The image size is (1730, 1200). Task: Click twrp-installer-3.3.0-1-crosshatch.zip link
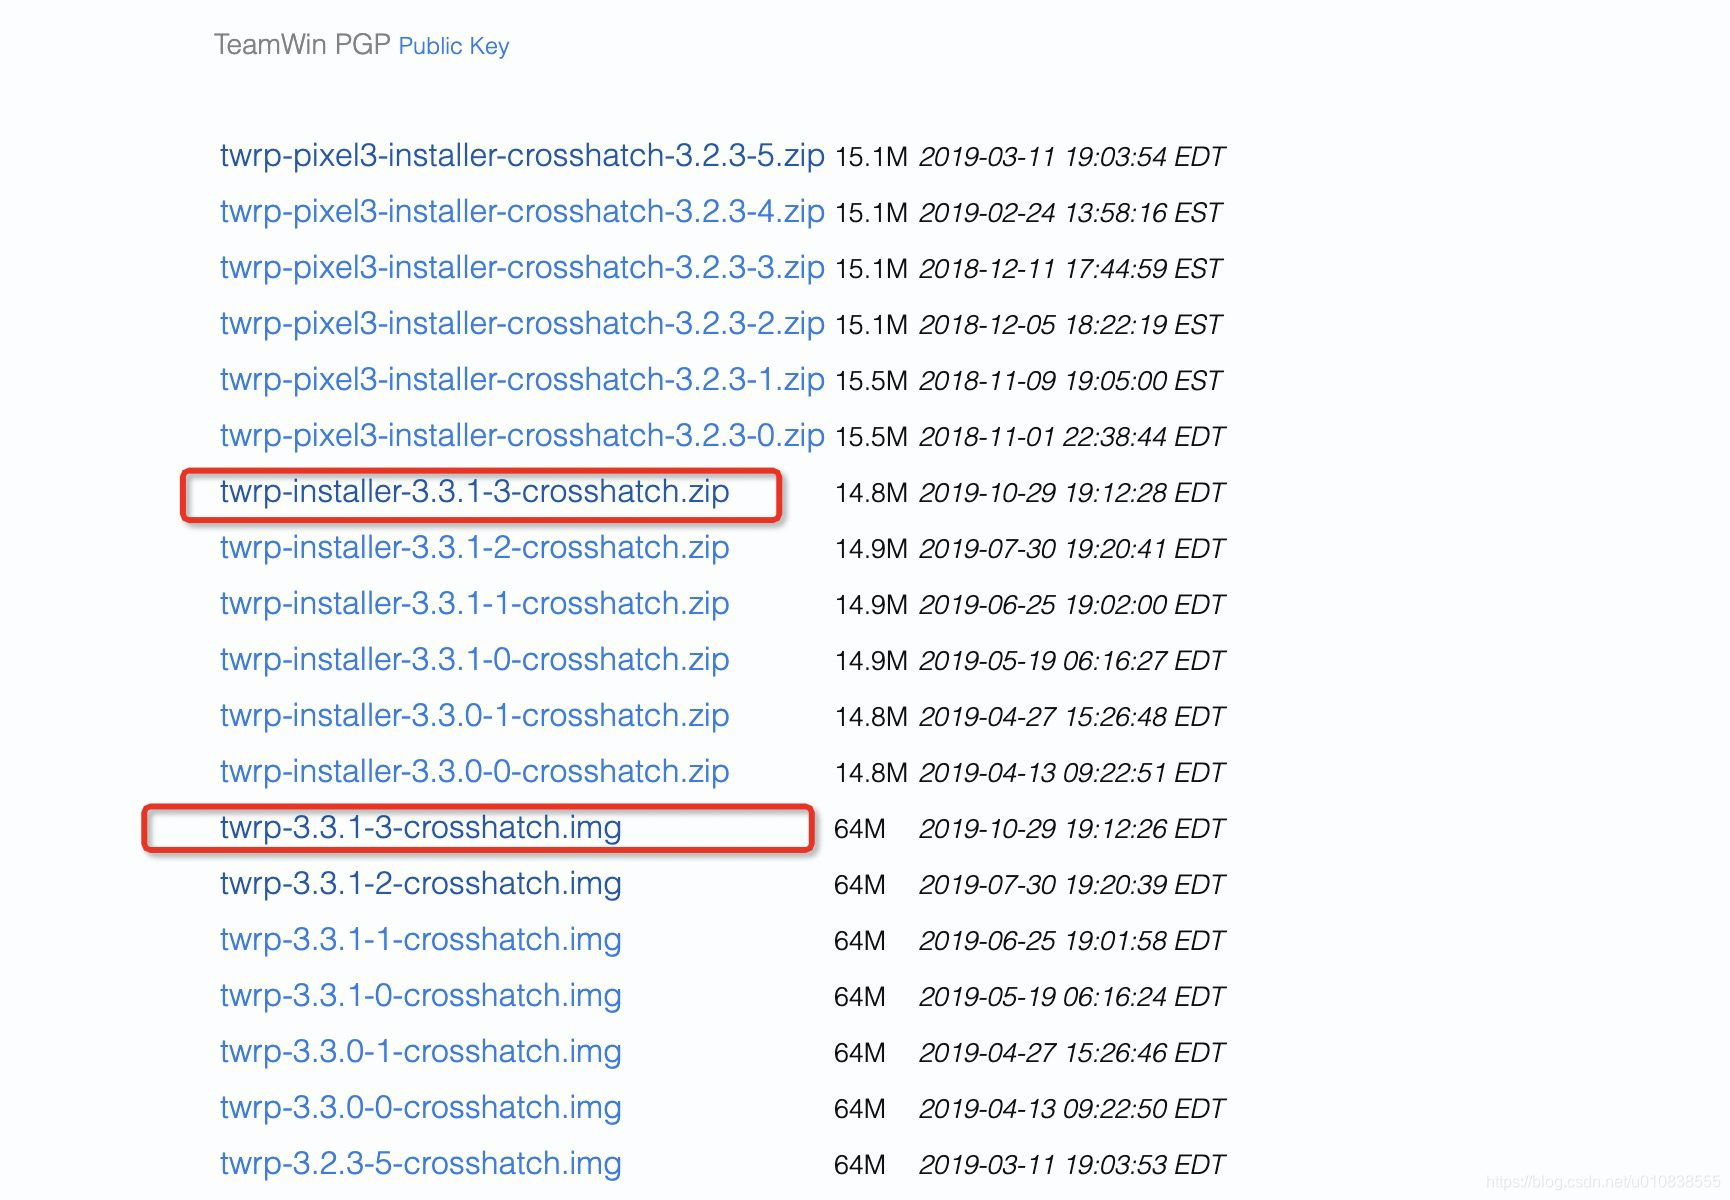click(474, 716)
